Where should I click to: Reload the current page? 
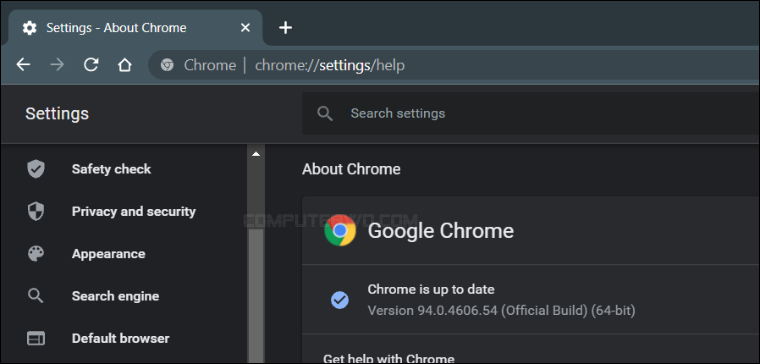click(x=91, y=64)
